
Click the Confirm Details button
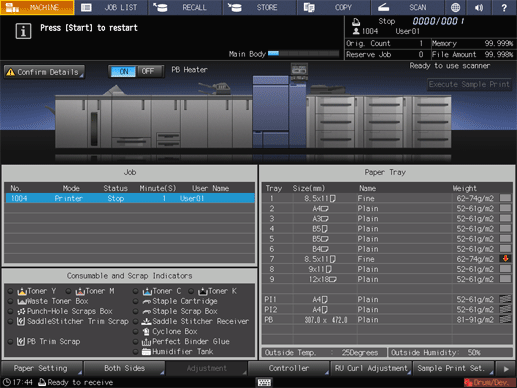tap(44, 72)
